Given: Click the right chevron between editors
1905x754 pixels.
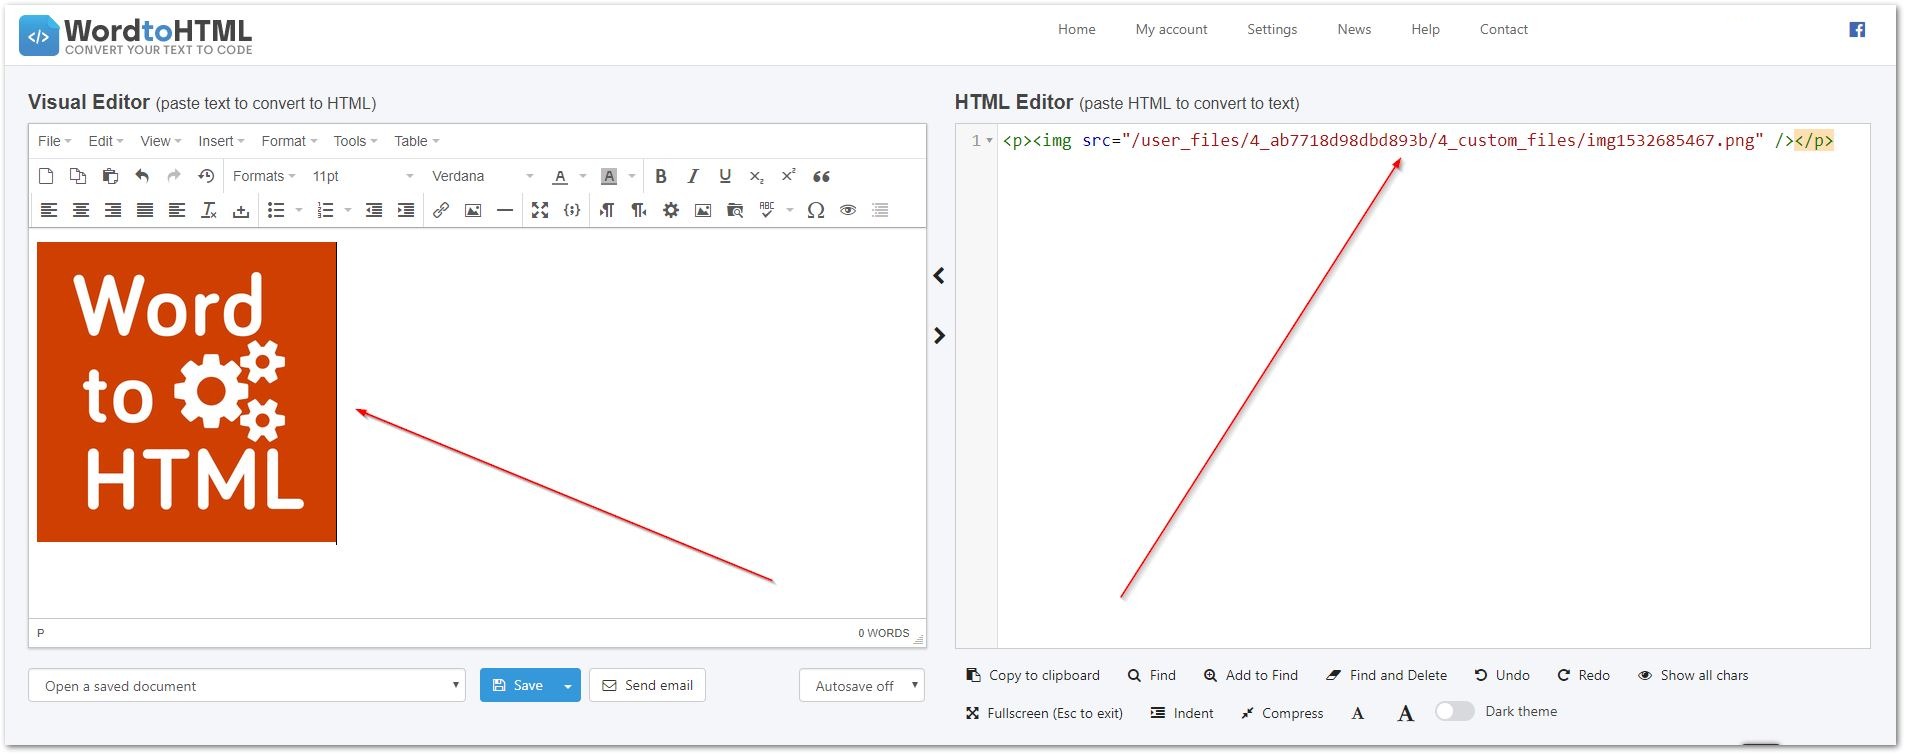Looking at the screenshot, I should [x=939, y=335].
